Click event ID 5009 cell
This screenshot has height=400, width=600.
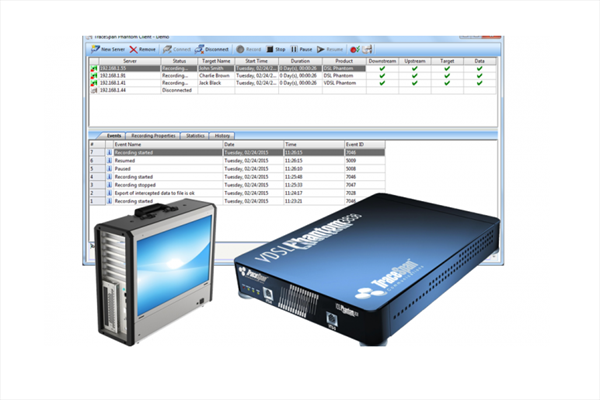tap(365, 160)
